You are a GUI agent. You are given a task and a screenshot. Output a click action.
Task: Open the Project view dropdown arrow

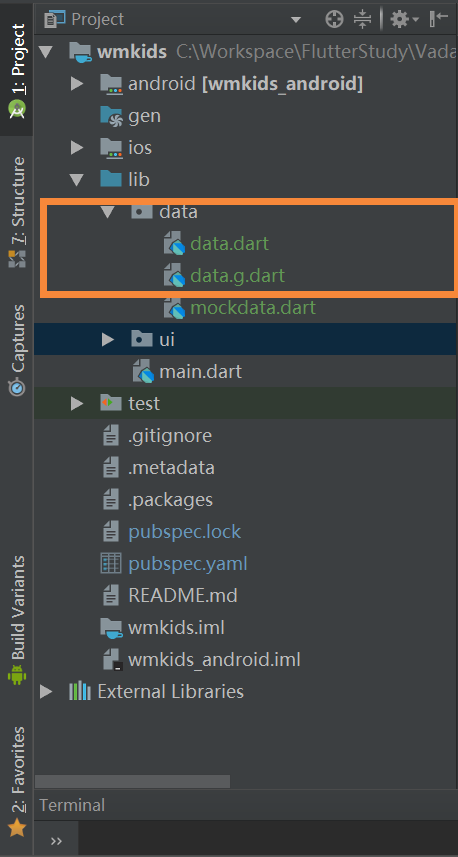click(296, 20)
